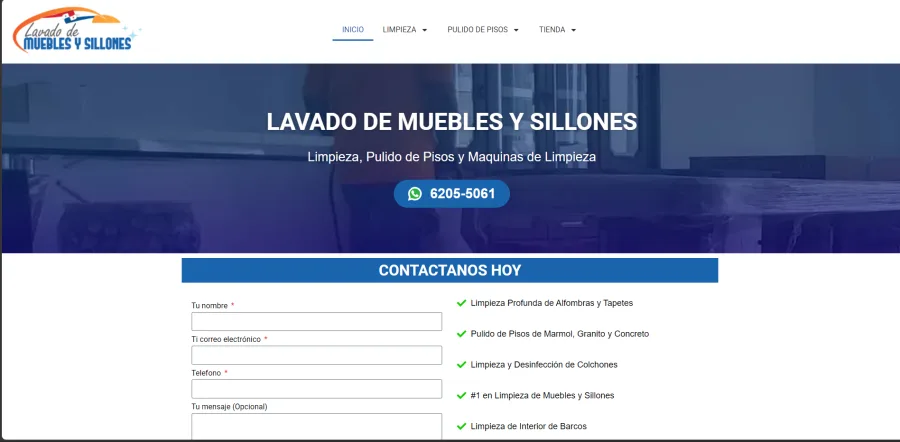The image size is (900, 442).
Task: Click the Tu nombre field label
Action: 210,305
